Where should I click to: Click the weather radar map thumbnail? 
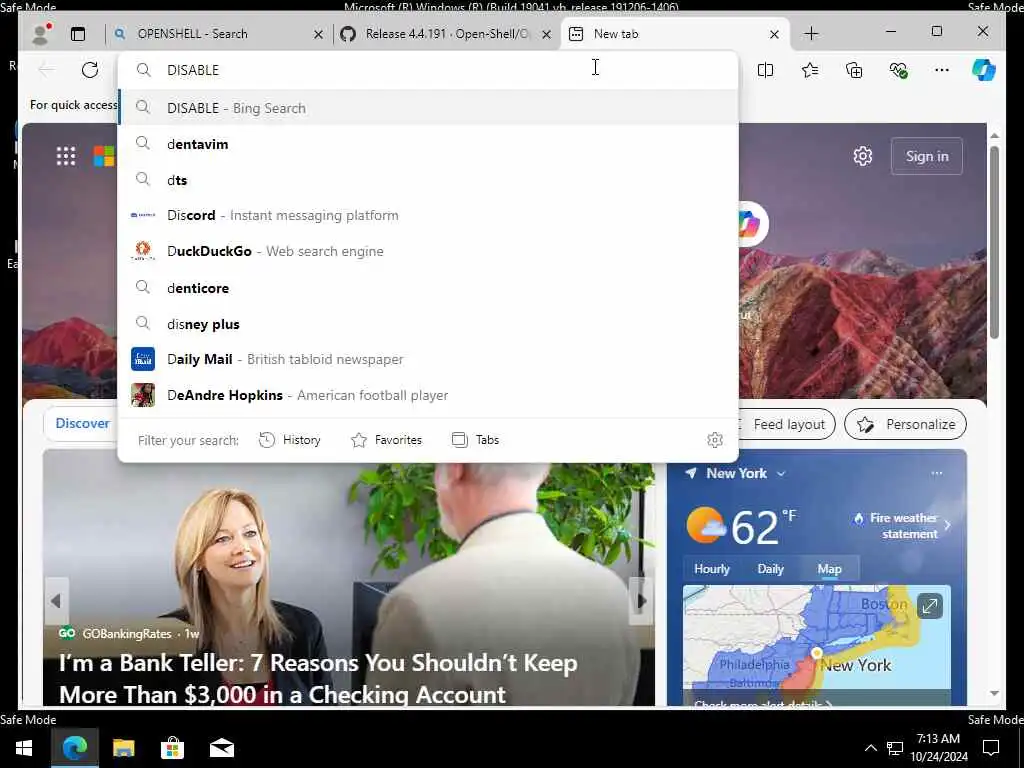coord(816,645)
